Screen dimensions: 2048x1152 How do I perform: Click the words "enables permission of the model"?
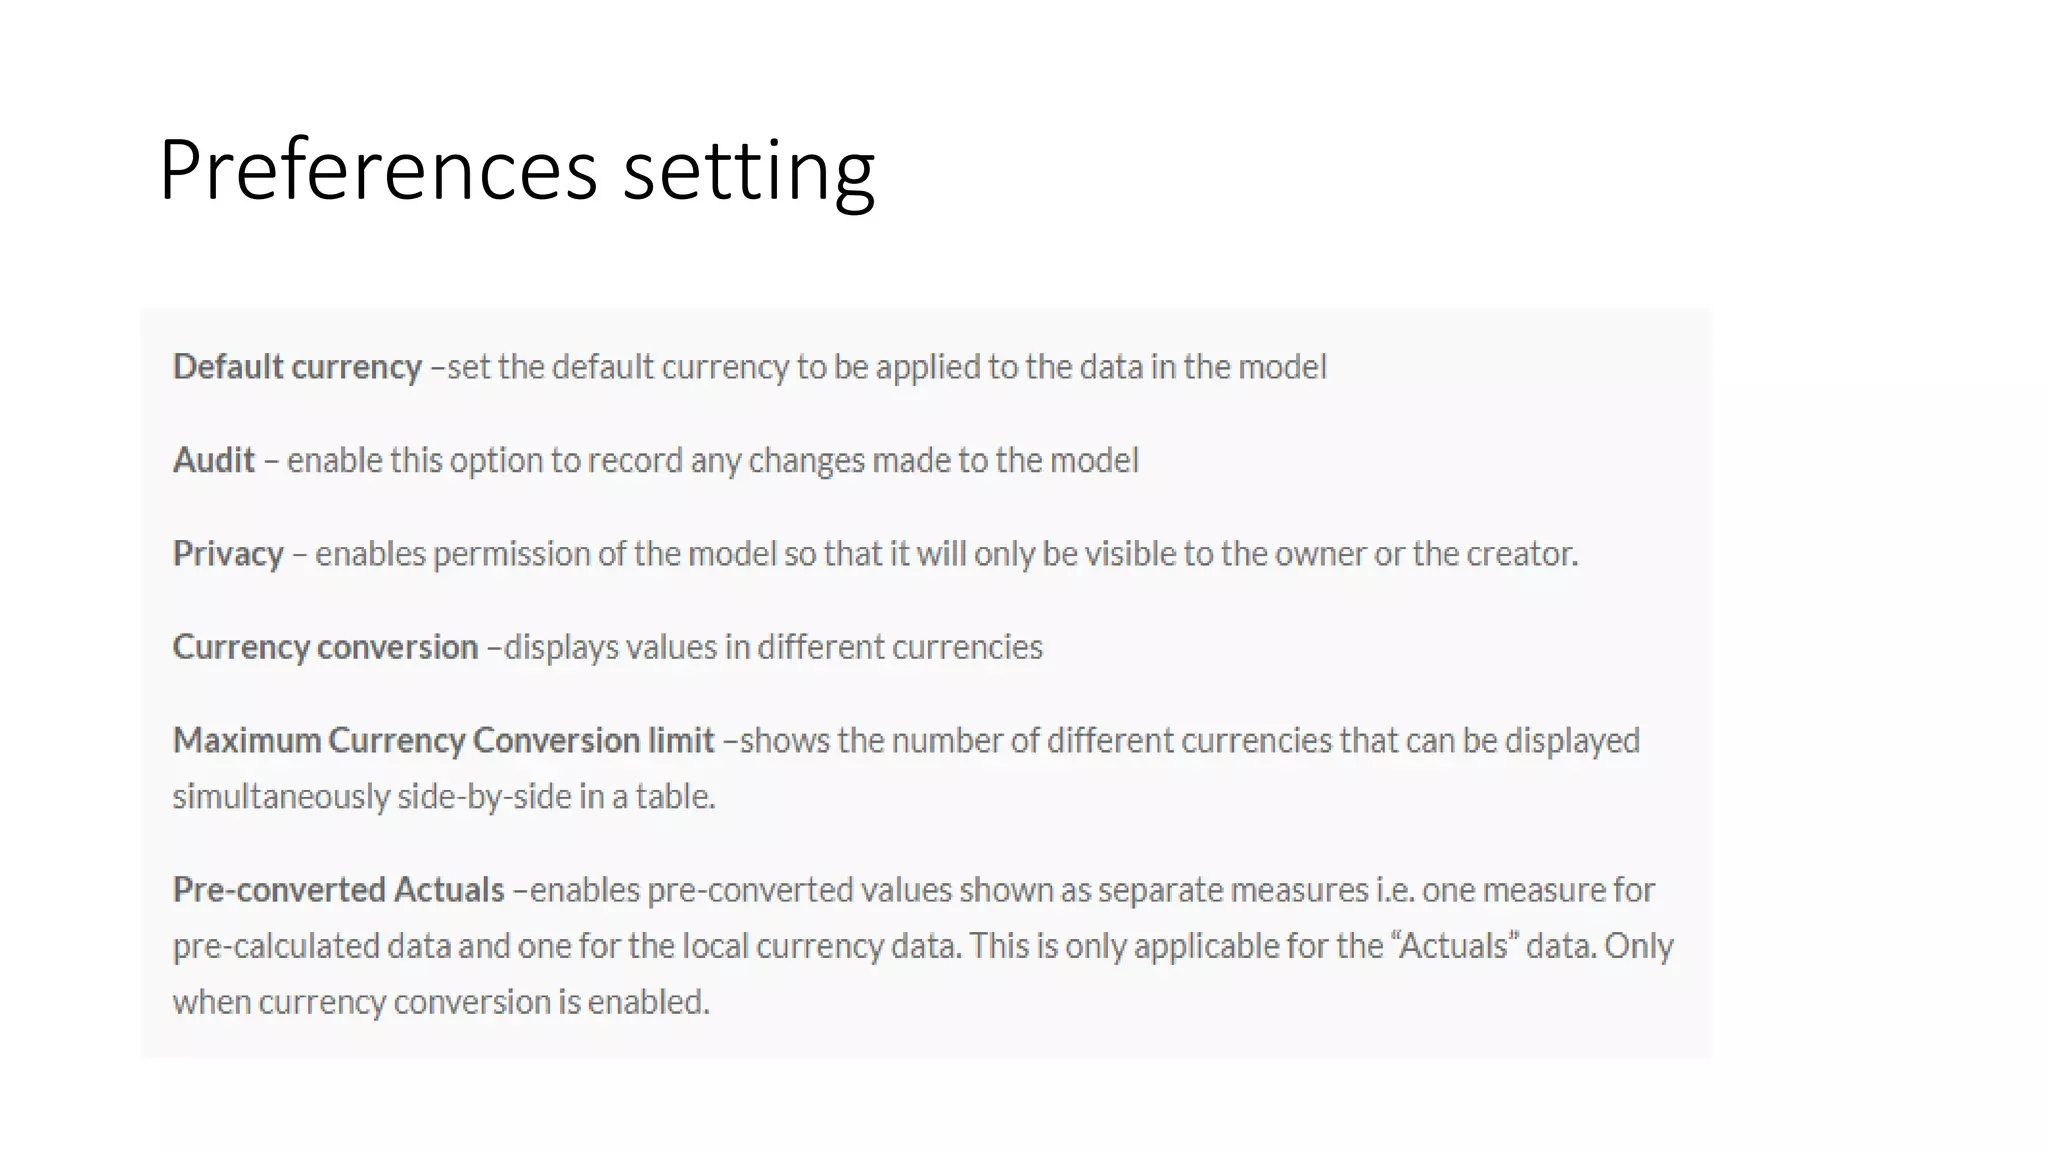tap(545, 553)
